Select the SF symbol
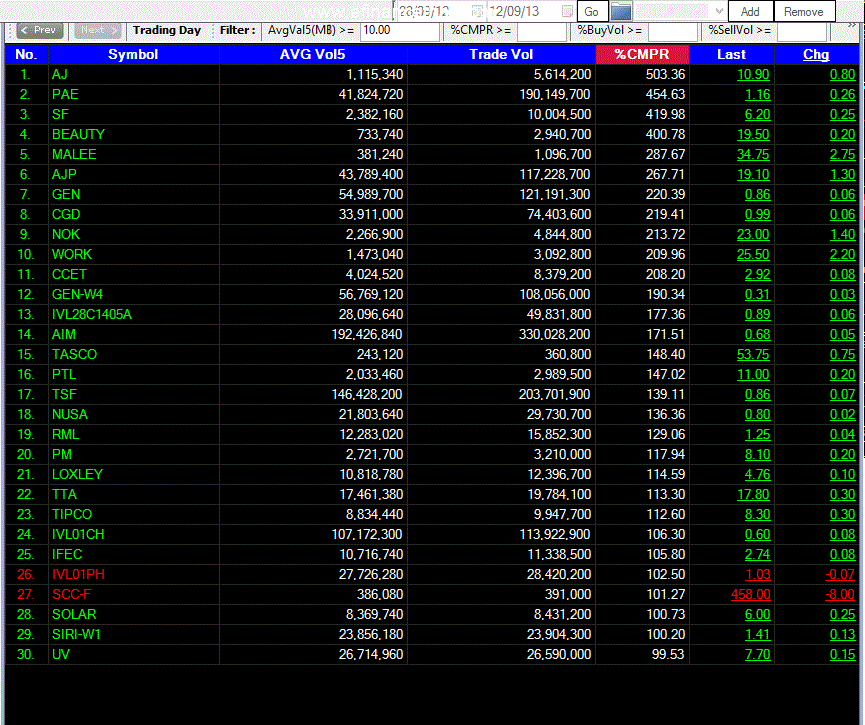Image resolution: width=865 pixels, height=725 pixels. [x=60, y=115]
